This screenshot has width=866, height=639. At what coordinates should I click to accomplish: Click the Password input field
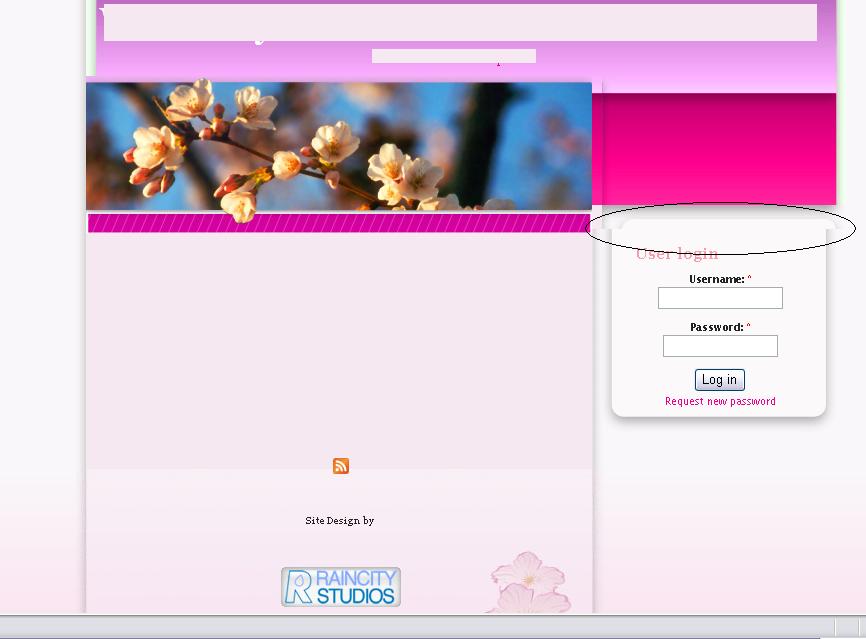(x=720, y=346)
